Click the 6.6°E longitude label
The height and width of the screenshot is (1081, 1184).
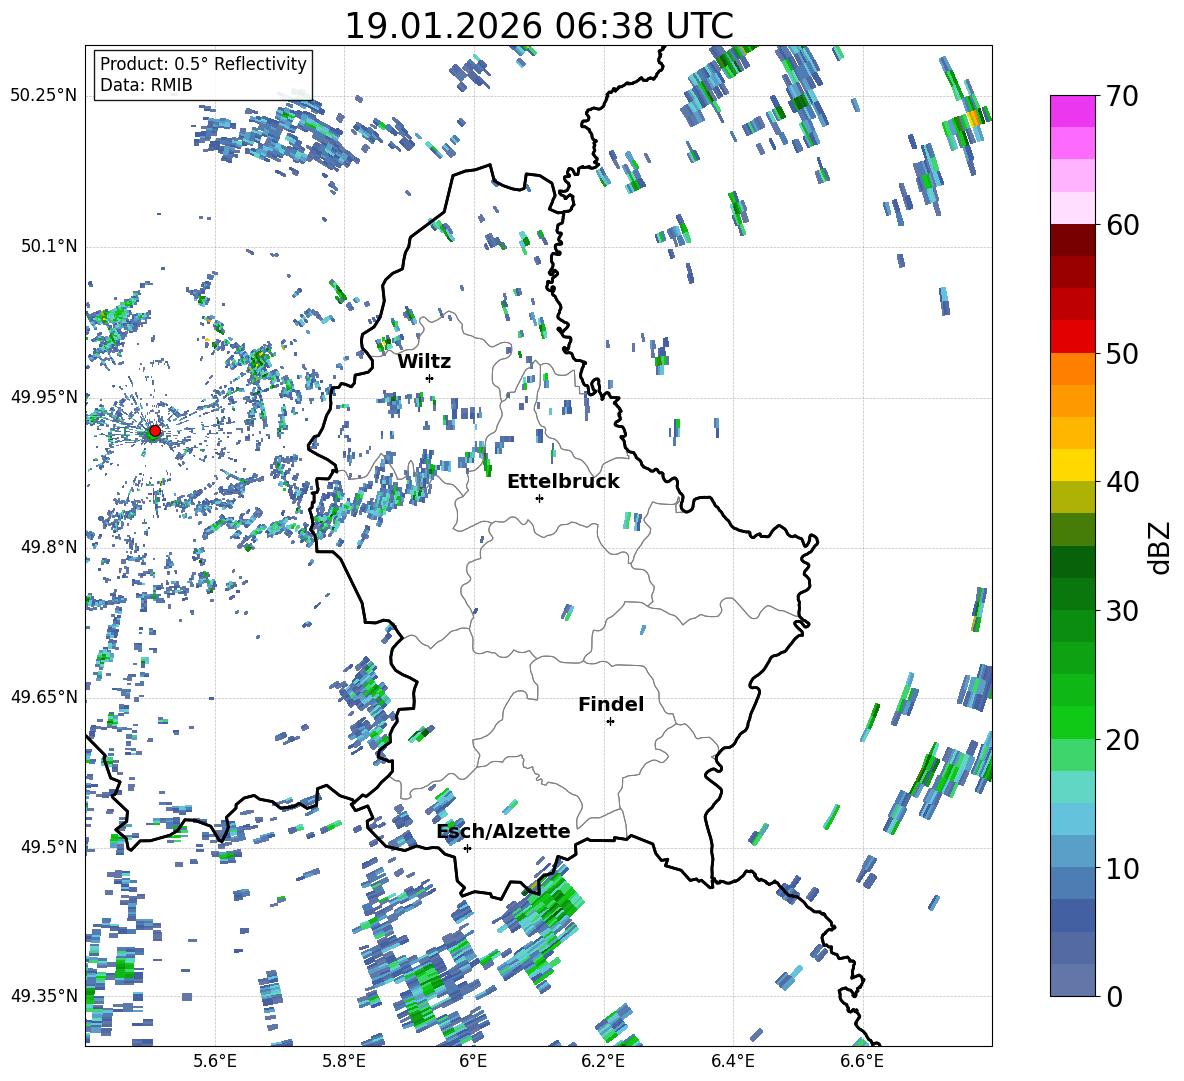point(862,1061)
